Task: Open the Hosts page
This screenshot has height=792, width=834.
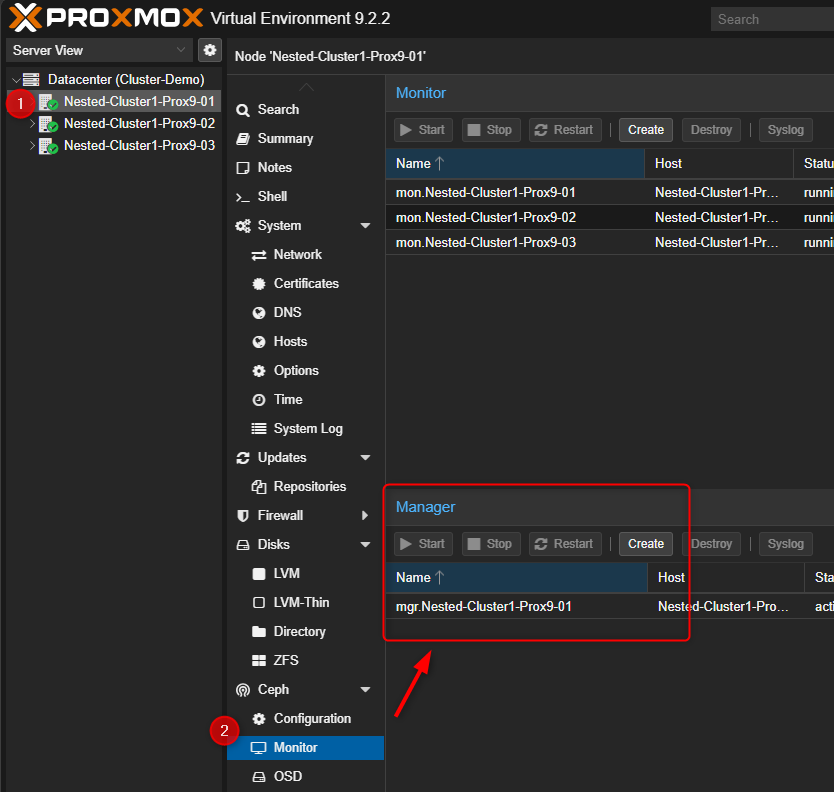Action: coord(306,341)
